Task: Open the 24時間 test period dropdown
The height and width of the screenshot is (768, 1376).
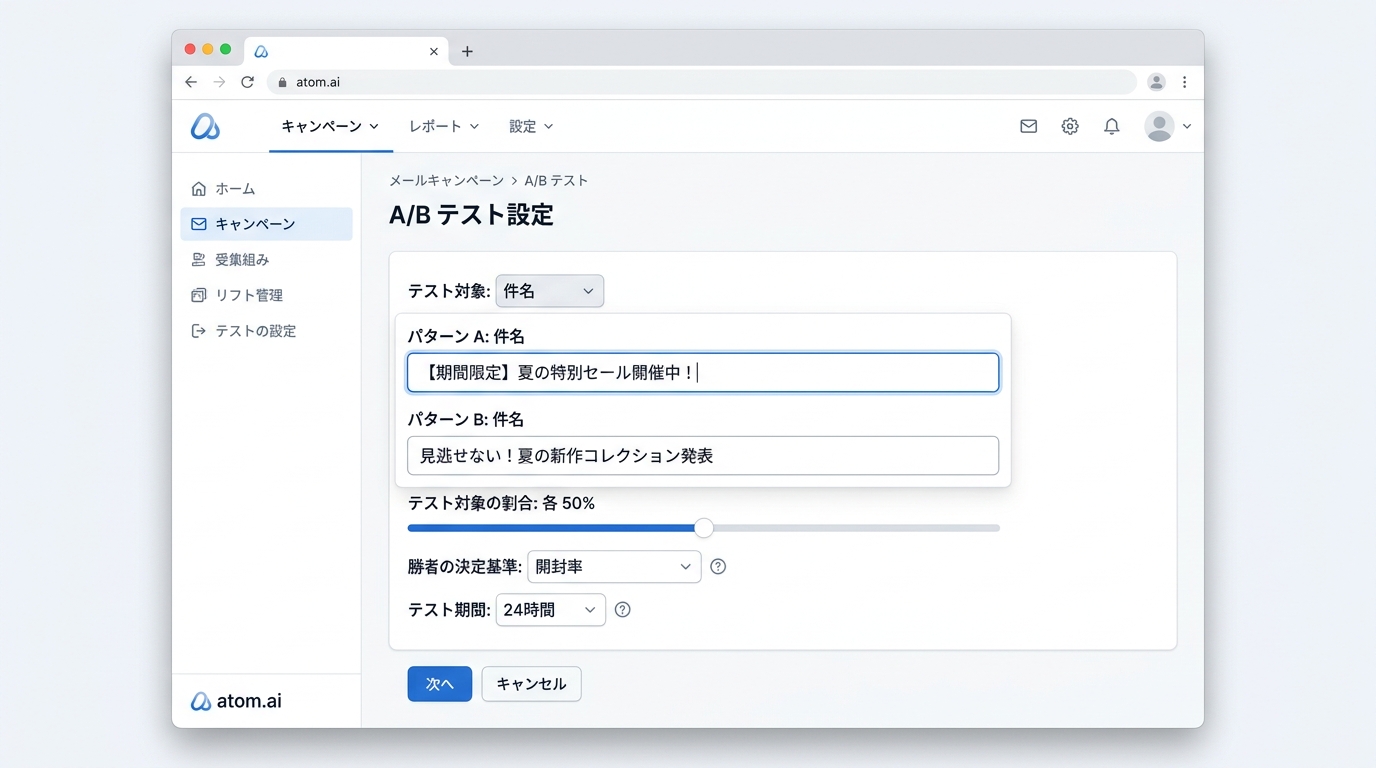Action: pyautogui.click(x=550, y=610)
